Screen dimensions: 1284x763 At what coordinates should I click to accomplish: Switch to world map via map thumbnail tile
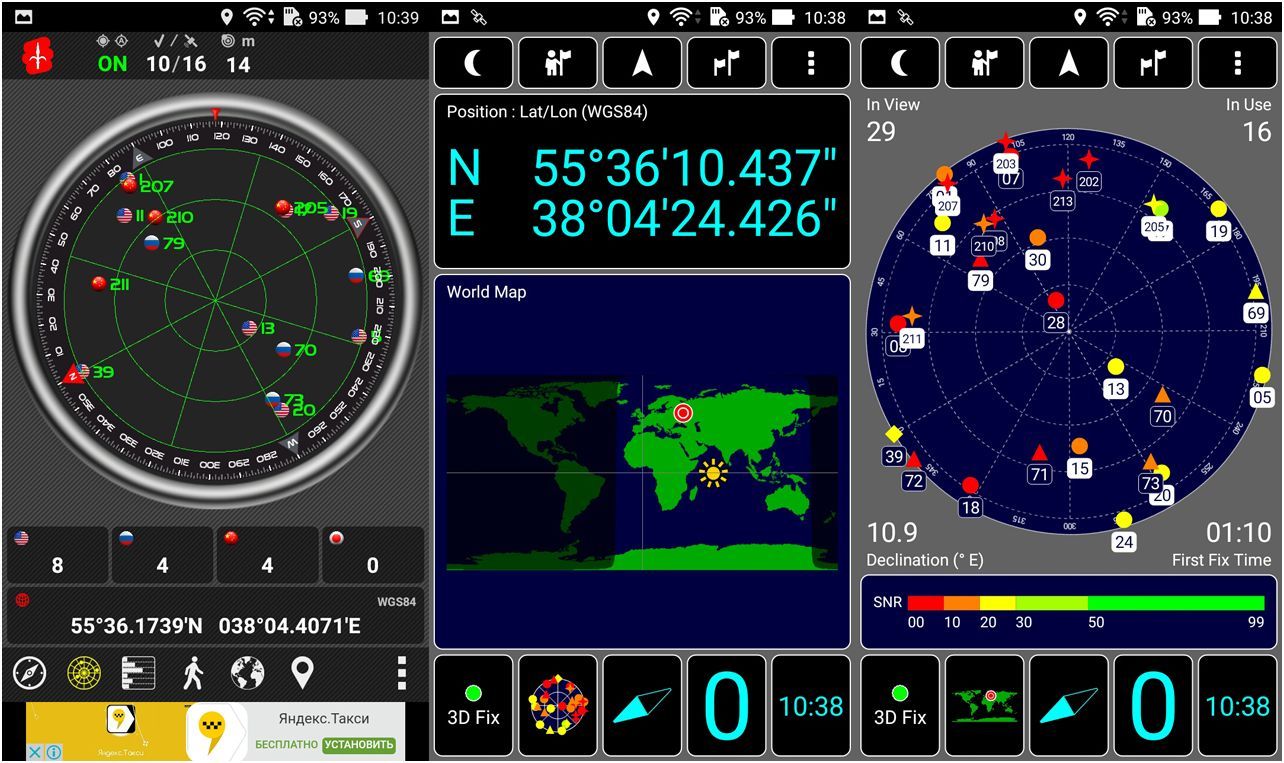click(x=985, y=706)
